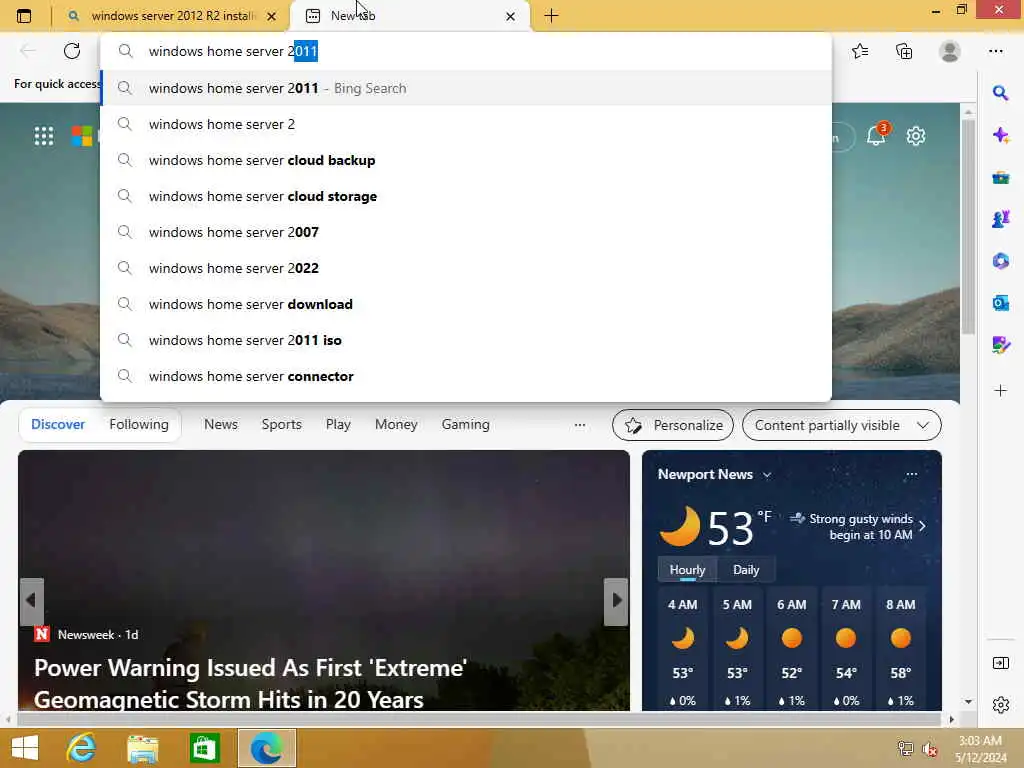Open the notifications bell icon

[876, 135]
